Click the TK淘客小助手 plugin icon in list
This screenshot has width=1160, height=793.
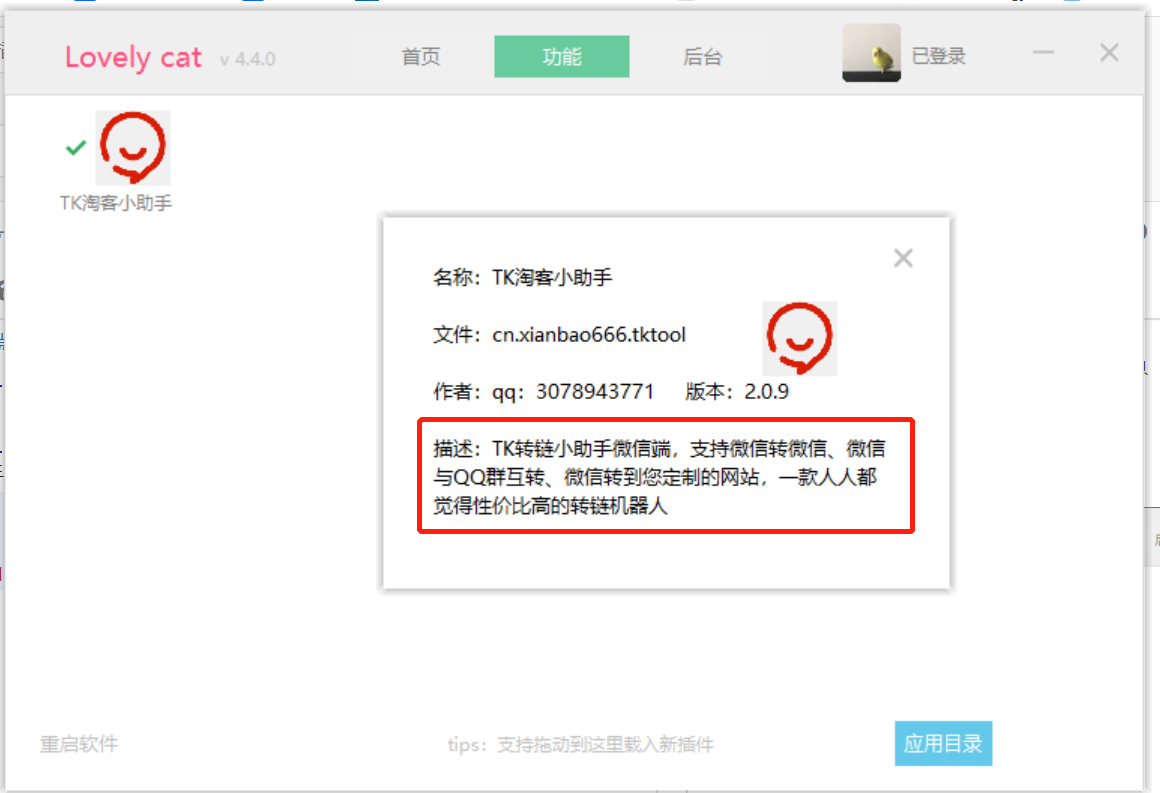(x=133, y=148)
